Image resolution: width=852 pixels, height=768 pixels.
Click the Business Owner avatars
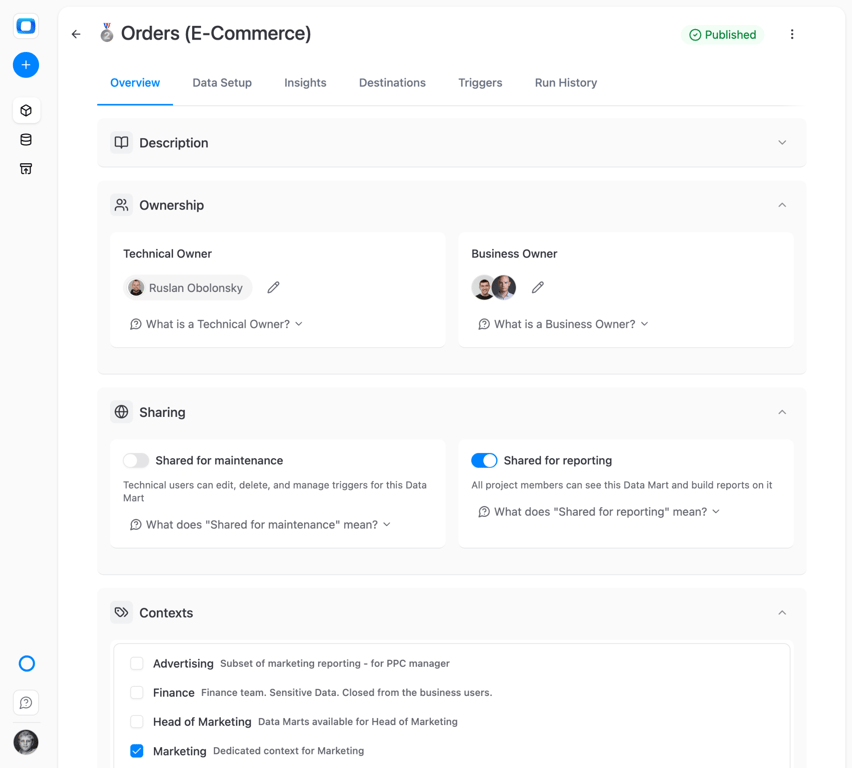point(493,288)
